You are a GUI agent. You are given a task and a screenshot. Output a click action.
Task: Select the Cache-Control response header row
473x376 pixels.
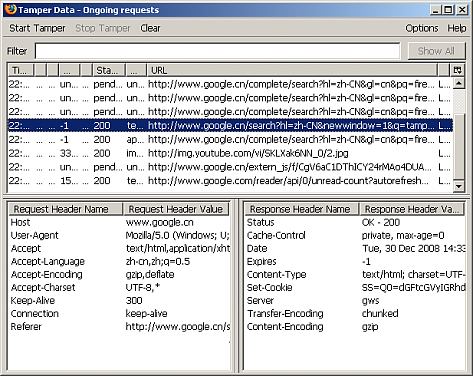point(355,235)
